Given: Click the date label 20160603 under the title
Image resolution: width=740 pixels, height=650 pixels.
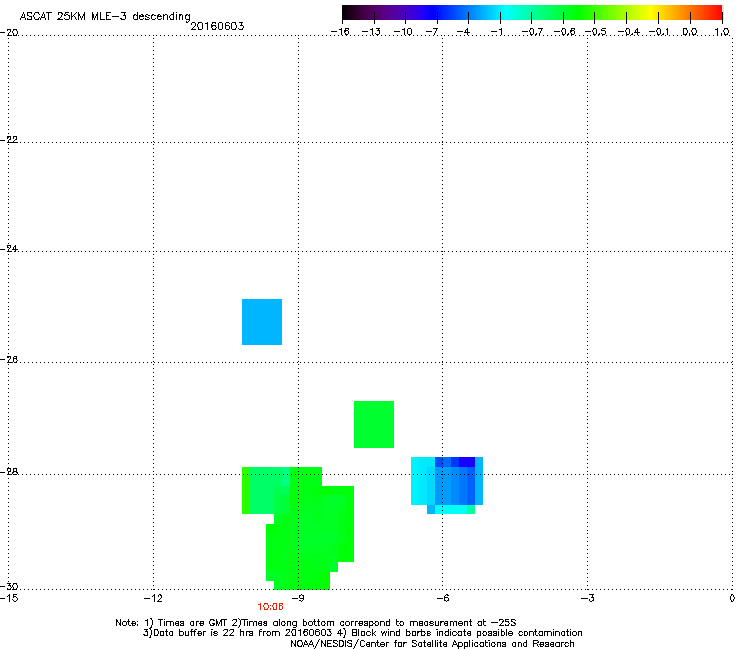Looking at the screenshot, I should pos(217,26).
